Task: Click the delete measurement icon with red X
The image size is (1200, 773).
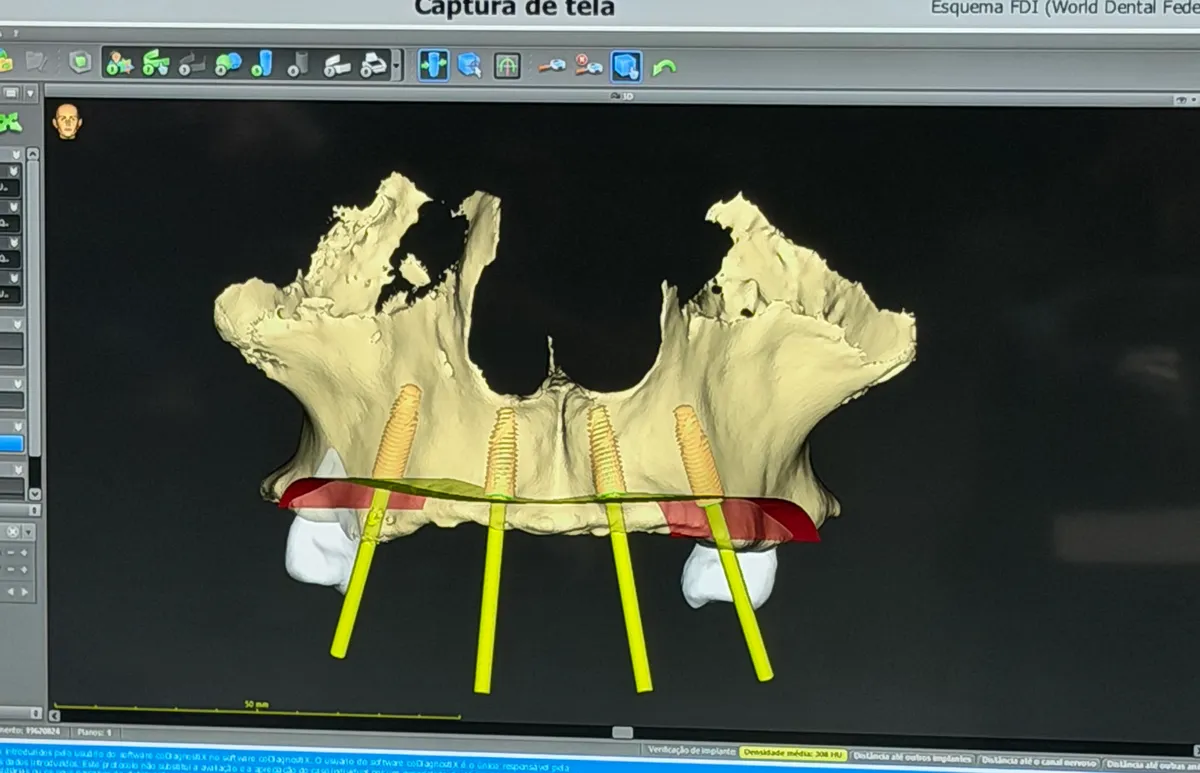Action: [588, 66]
